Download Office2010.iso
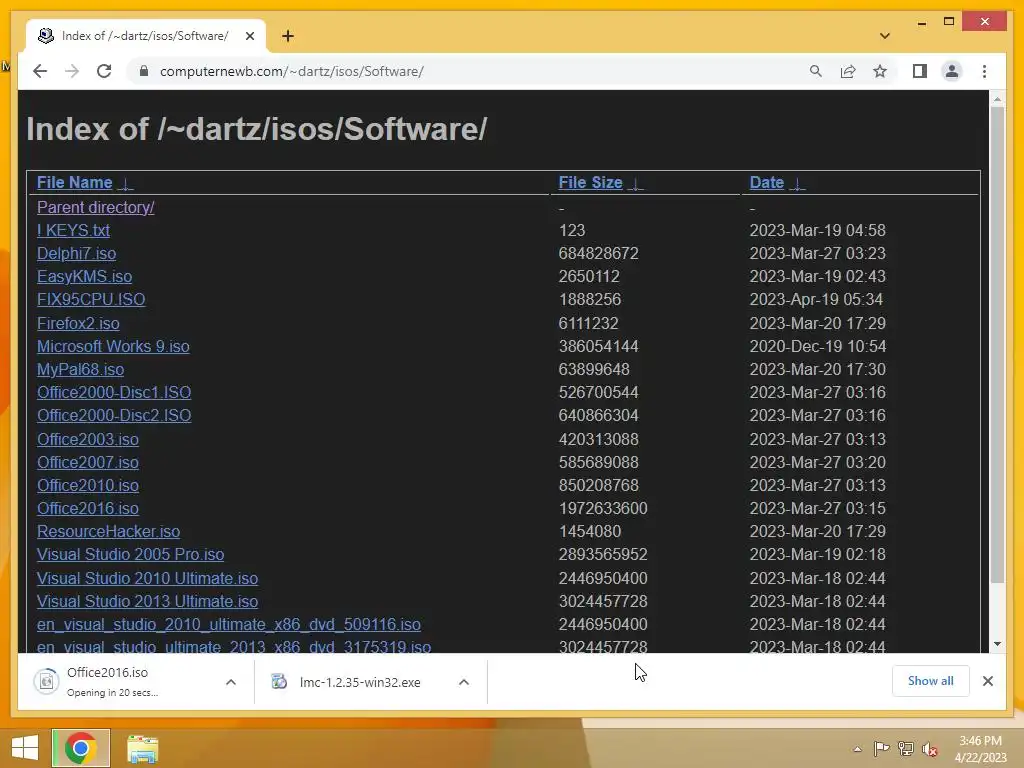This screenshot has width=1024, height=768. pos(88,485)
